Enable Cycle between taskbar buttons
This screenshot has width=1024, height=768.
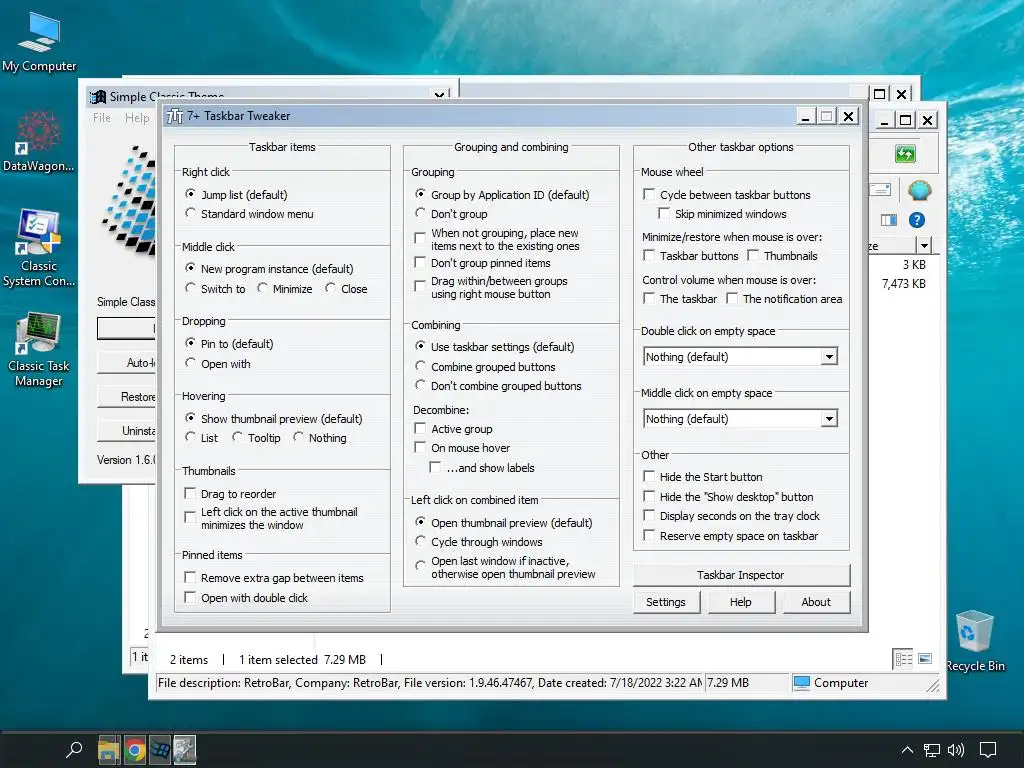click(648, 194)
